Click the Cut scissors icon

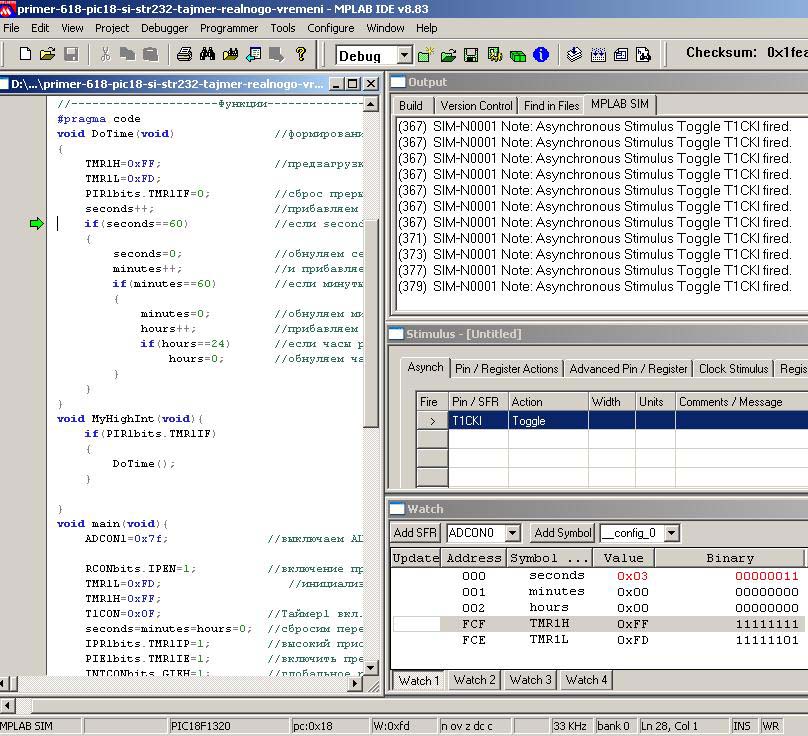pyautogui.click(x=105, y=54)
